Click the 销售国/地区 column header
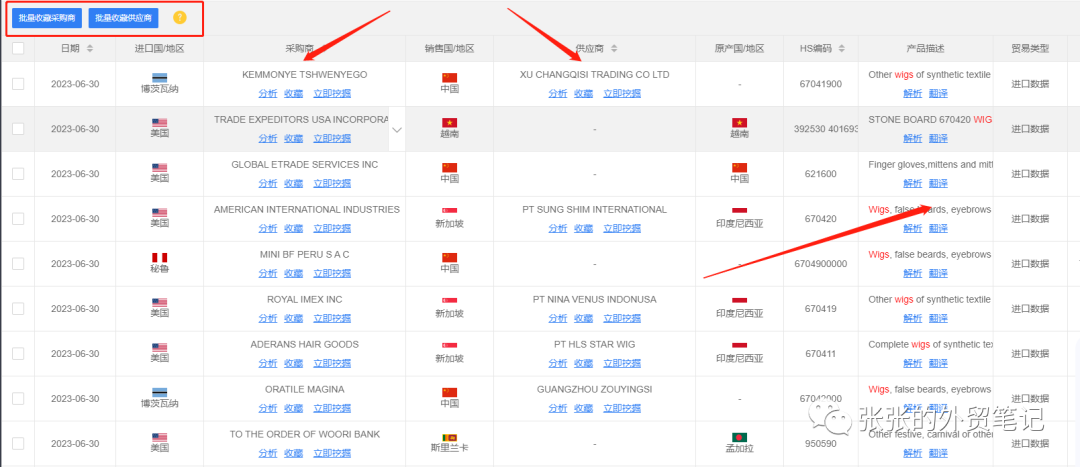 (x=450, y=49)
